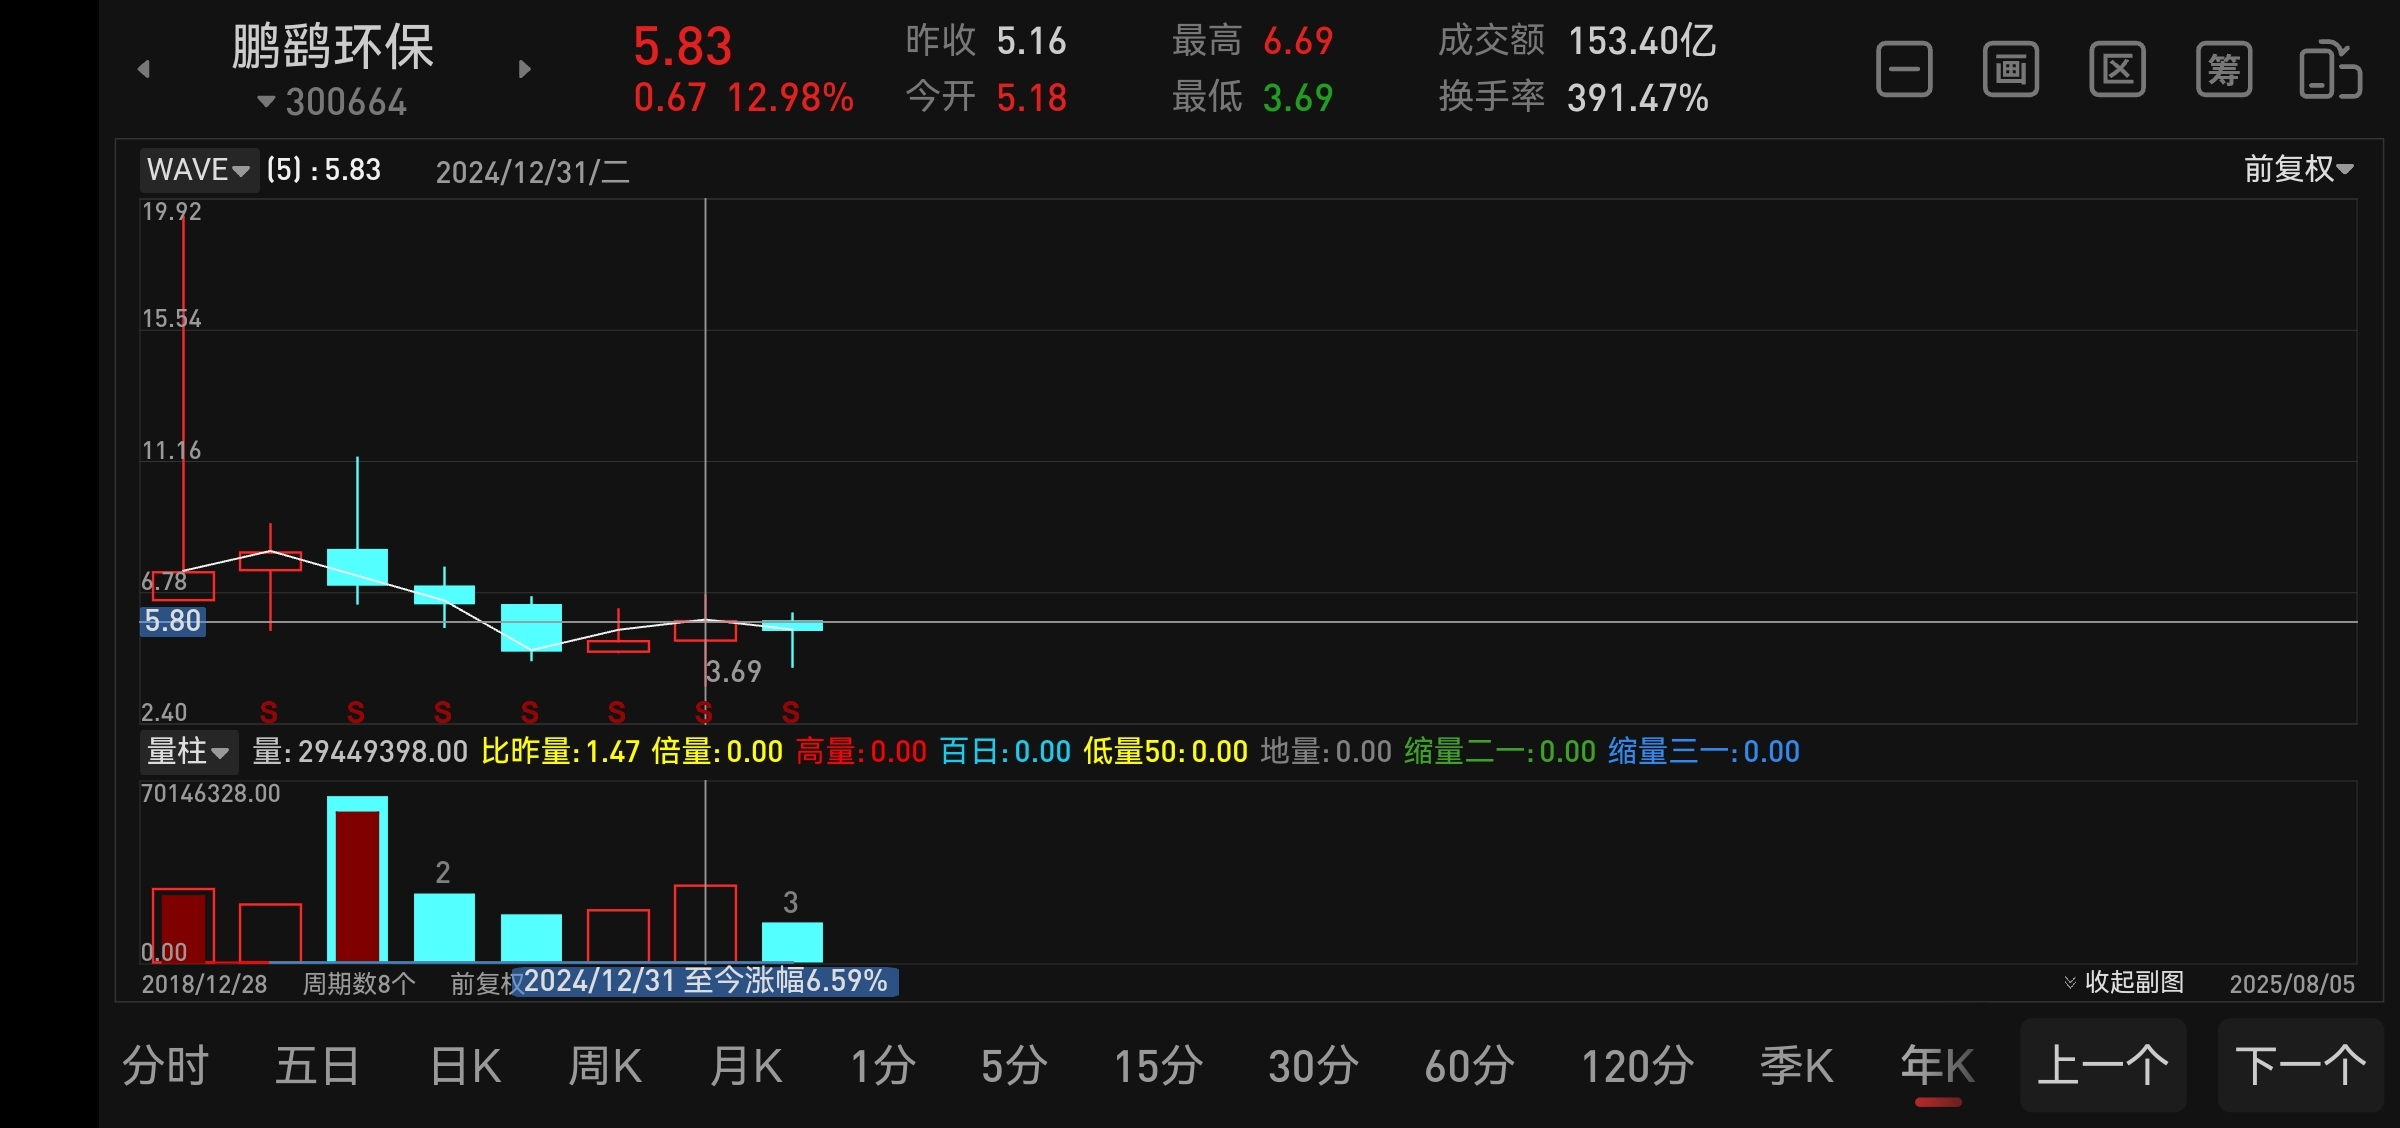Tap the current price 5.83
2400x1128 pixels.
tap(683, 46)
